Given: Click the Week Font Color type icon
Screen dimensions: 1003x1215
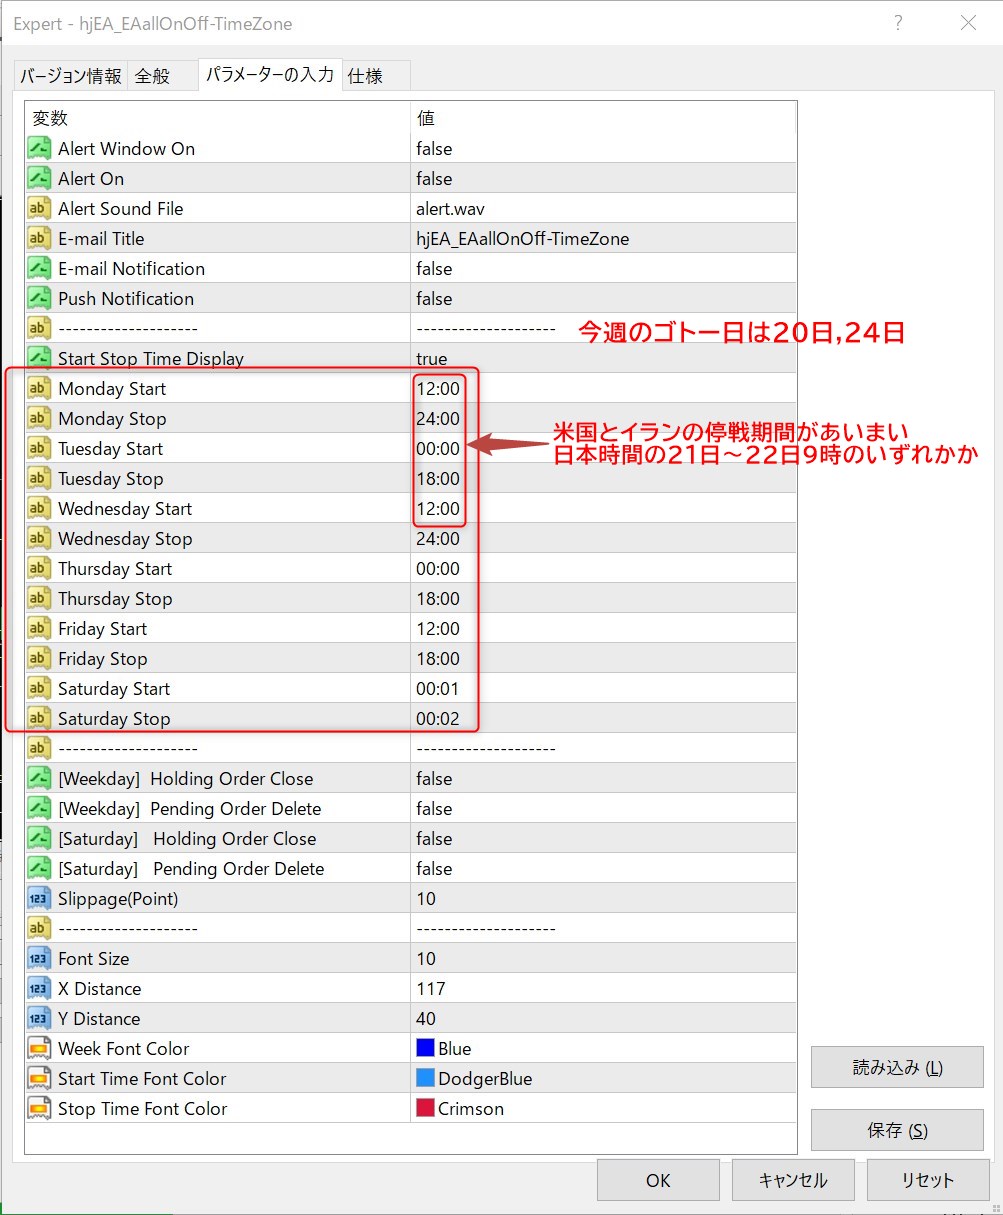Looking at the screenshot, I should coord(39,1049).
